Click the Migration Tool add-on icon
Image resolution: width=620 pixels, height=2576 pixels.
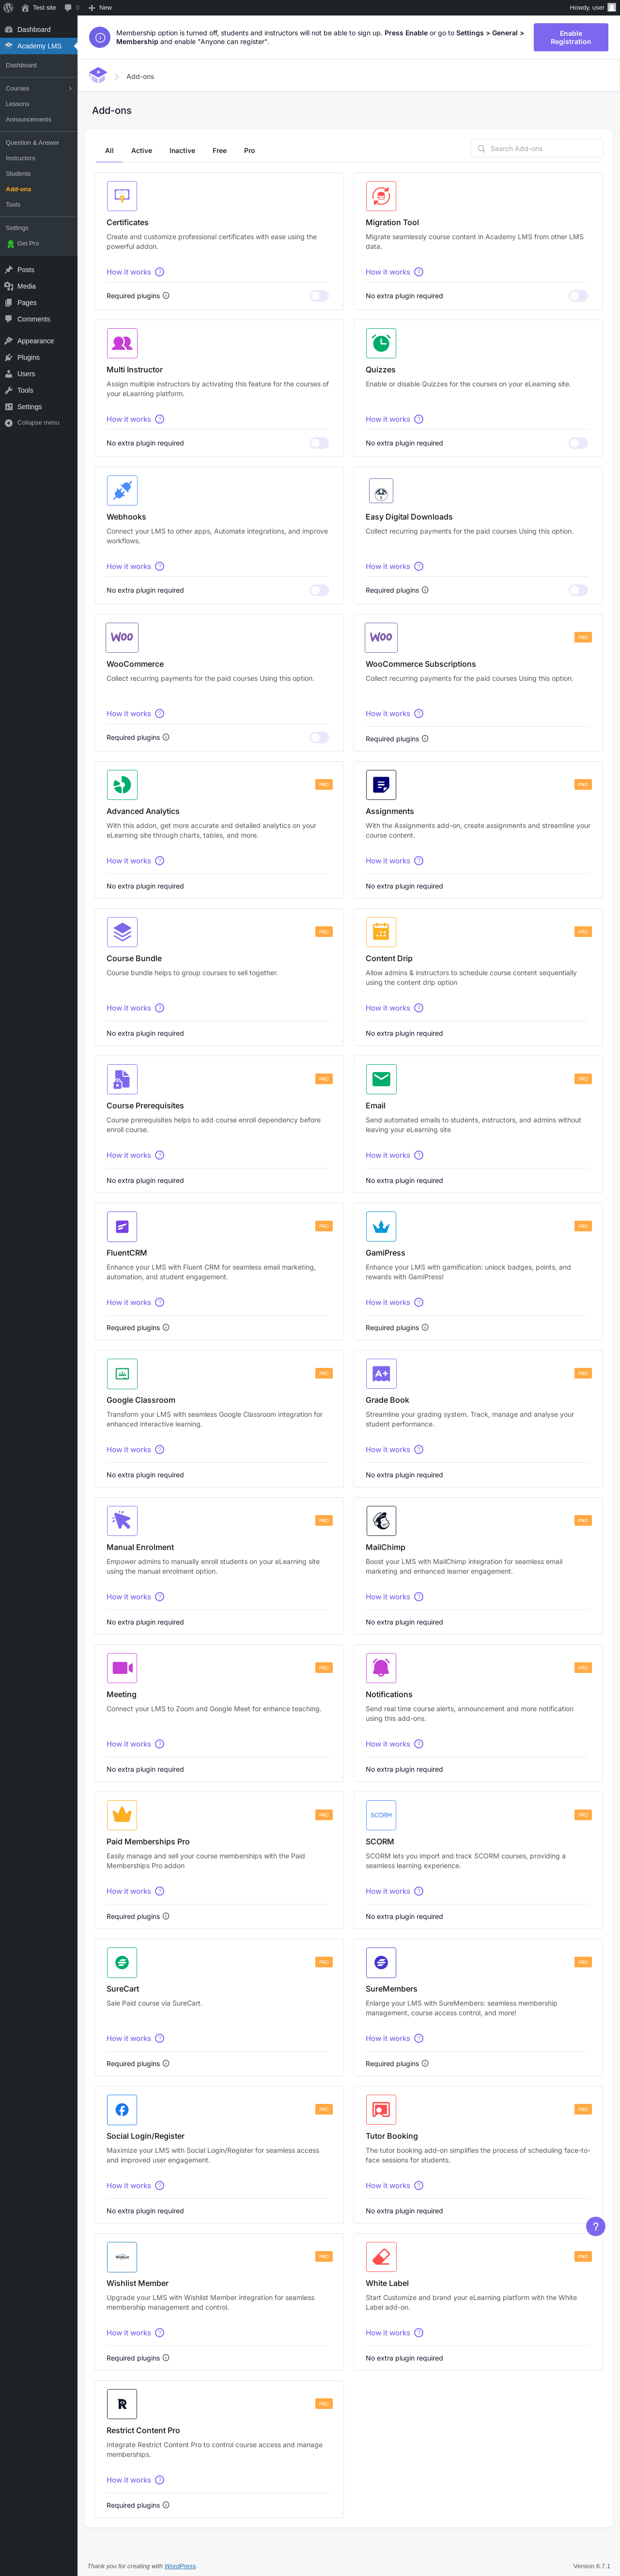(381, 196)
